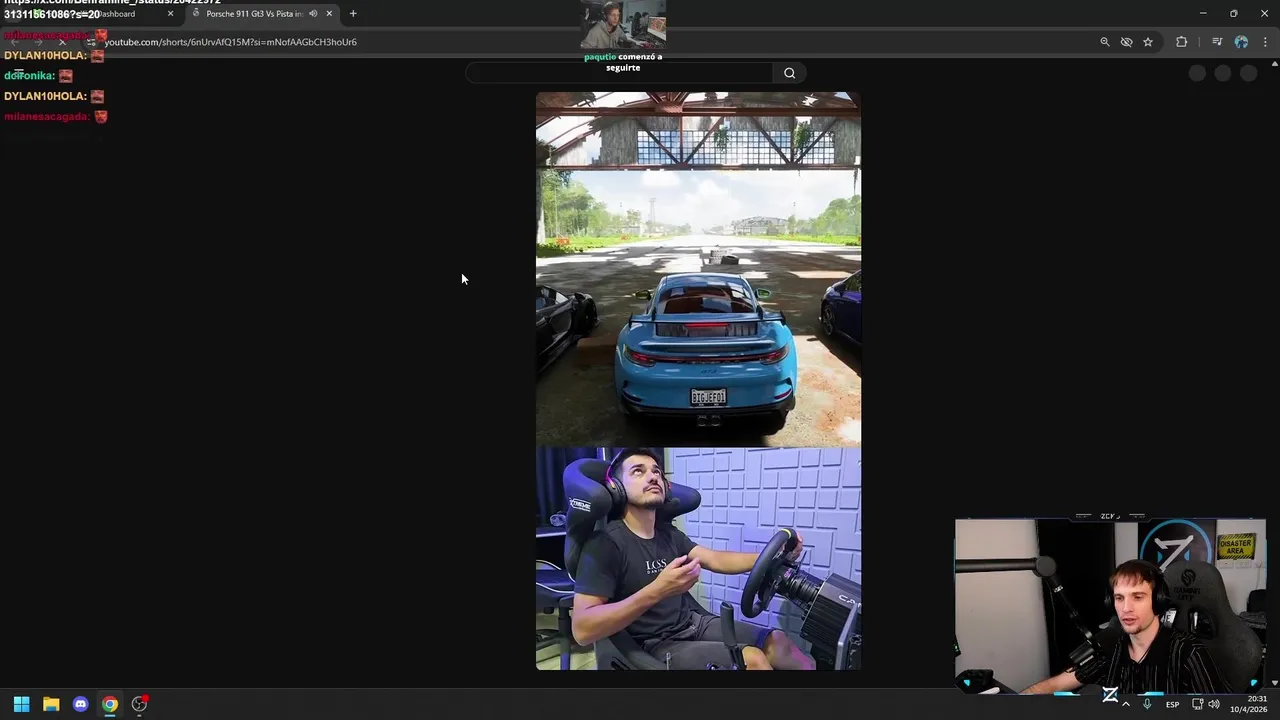Click the webcam overlay of the streamer
Viewport: 1280px width, 720px height.
pyautogui.click(x=1110, y=606)
